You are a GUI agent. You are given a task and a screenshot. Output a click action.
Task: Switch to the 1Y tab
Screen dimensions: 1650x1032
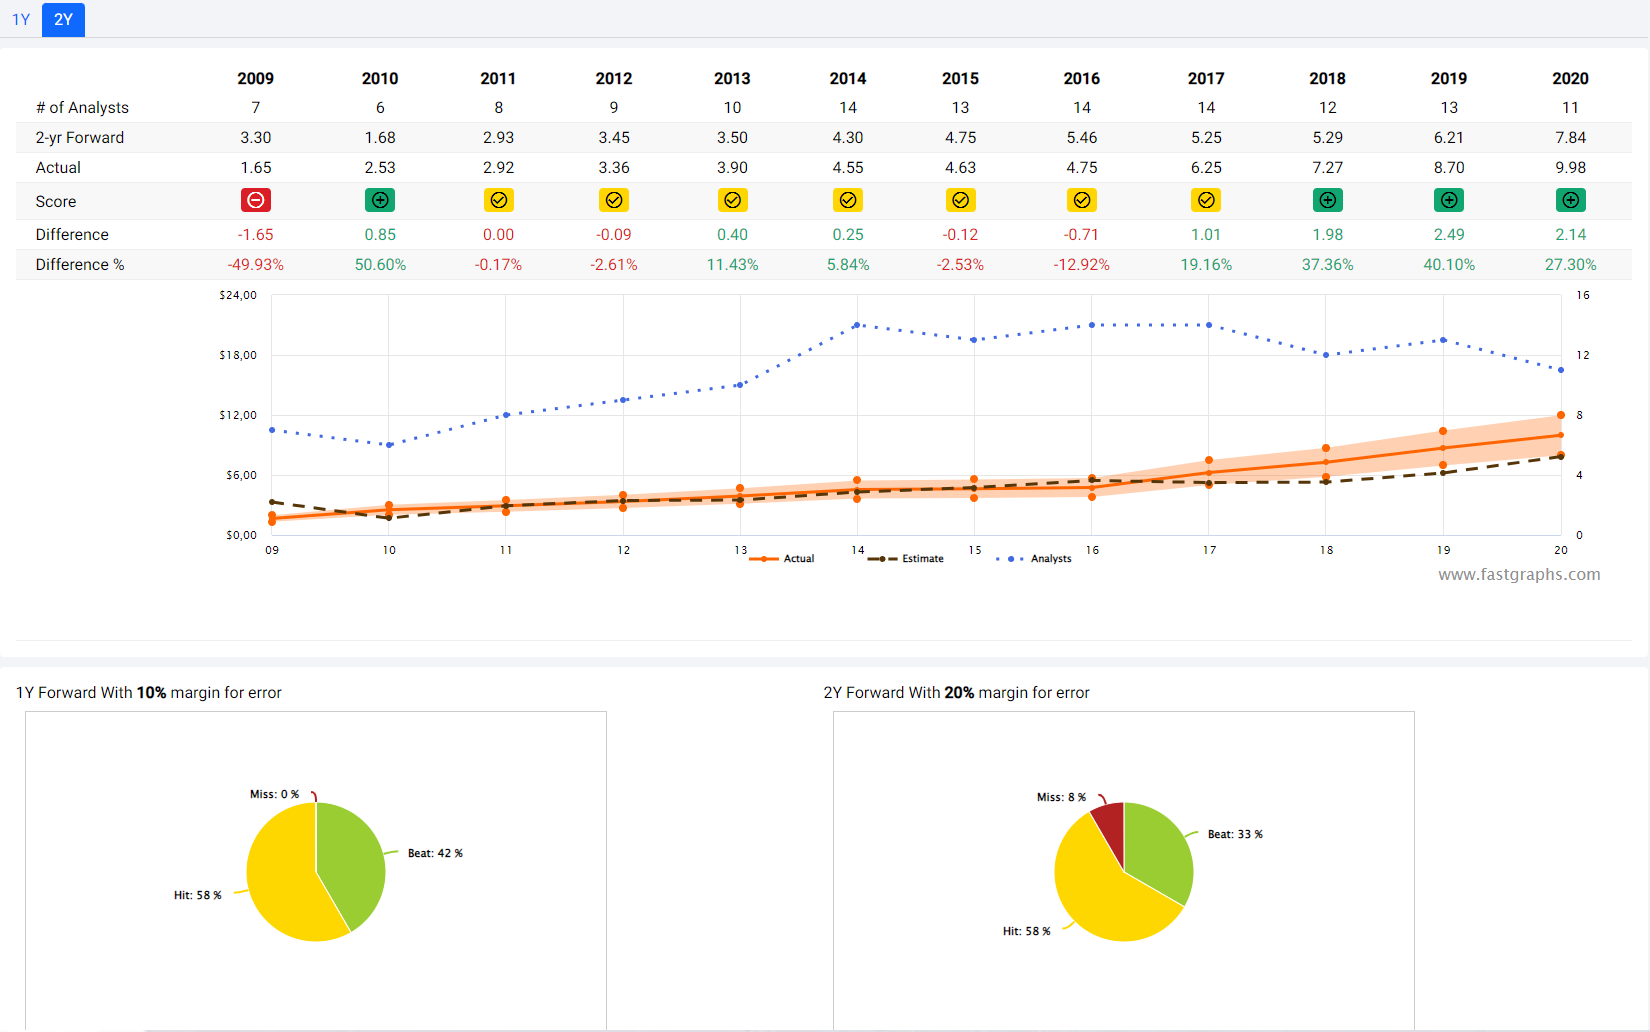(21, 20)
